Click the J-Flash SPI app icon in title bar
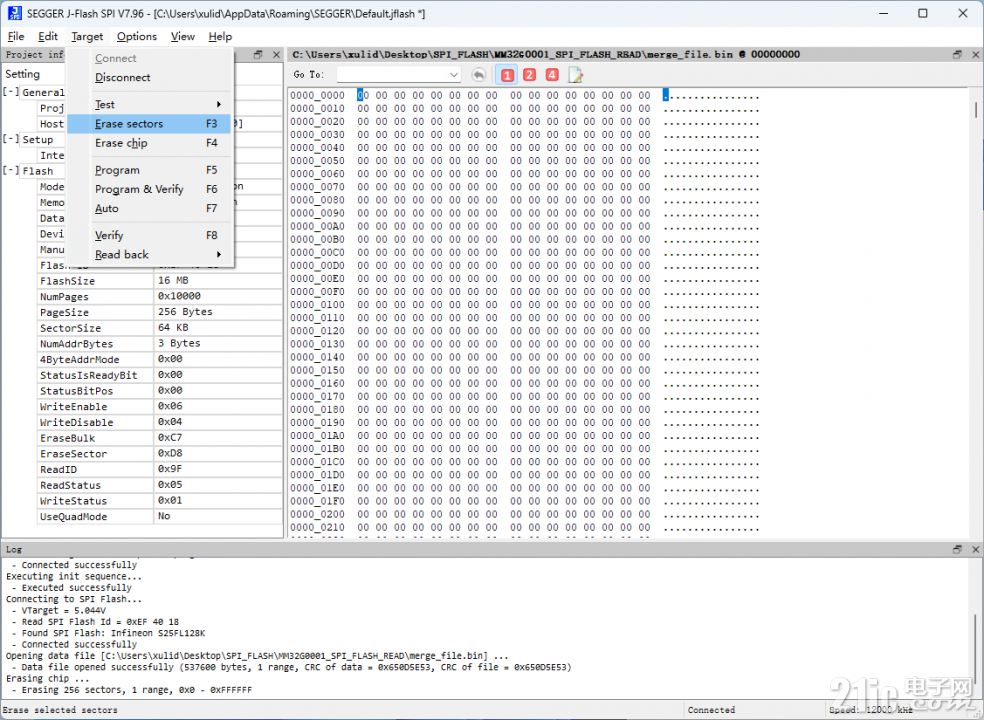The width and height of the screenshot is (984, 720). [14, 13]
